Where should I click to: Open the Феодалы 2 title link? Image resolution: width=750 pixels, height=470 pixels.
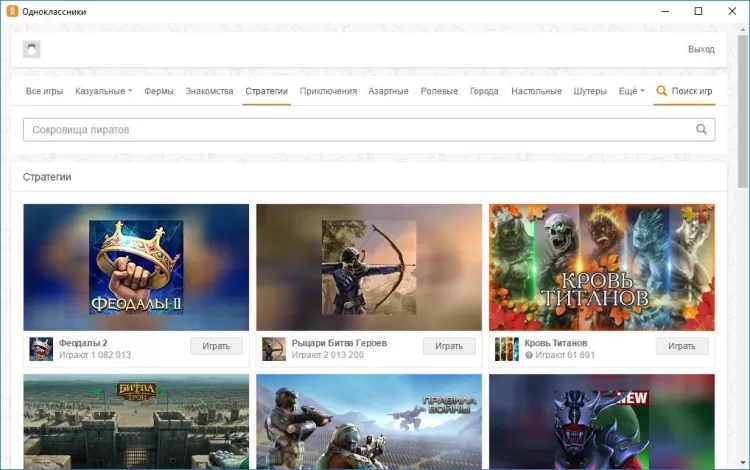[83, 343]
